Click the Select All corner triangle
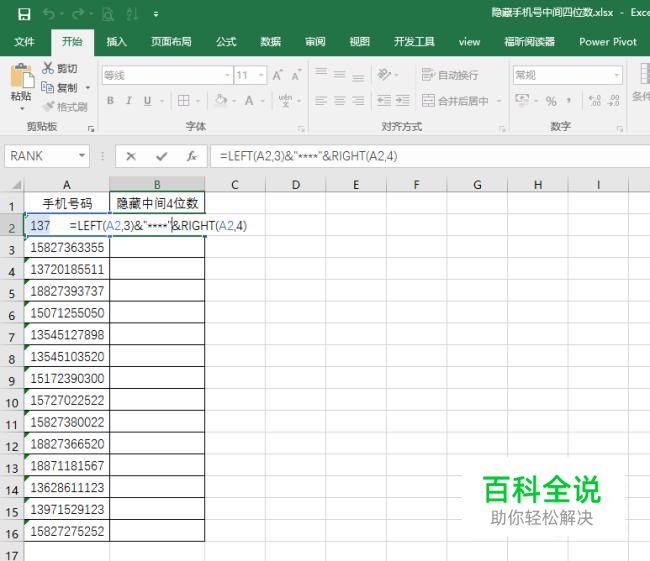 click(15, 185)
